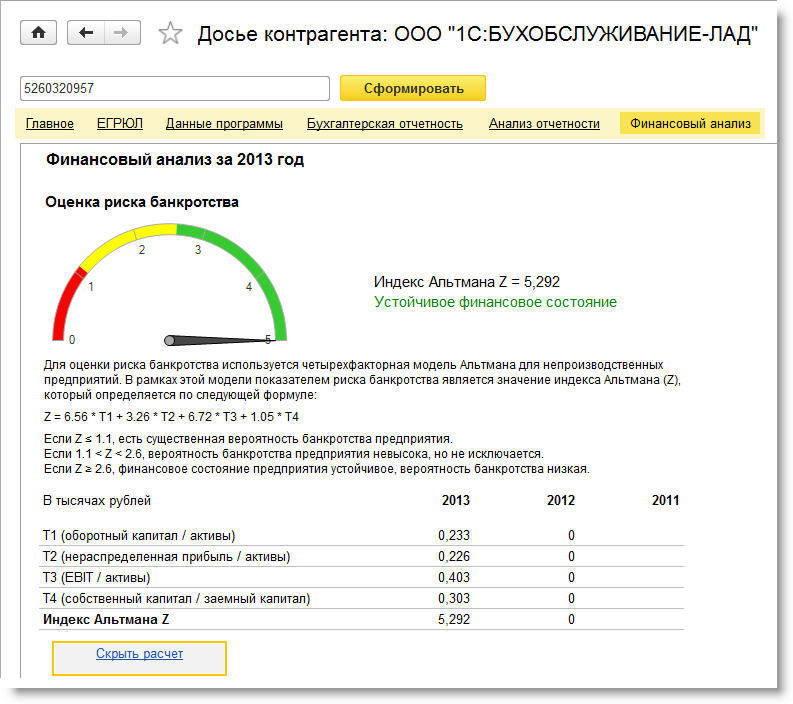Open the Данные программы tab
Viewport: 793px width, 704px height.
click(x=224, y=124)
